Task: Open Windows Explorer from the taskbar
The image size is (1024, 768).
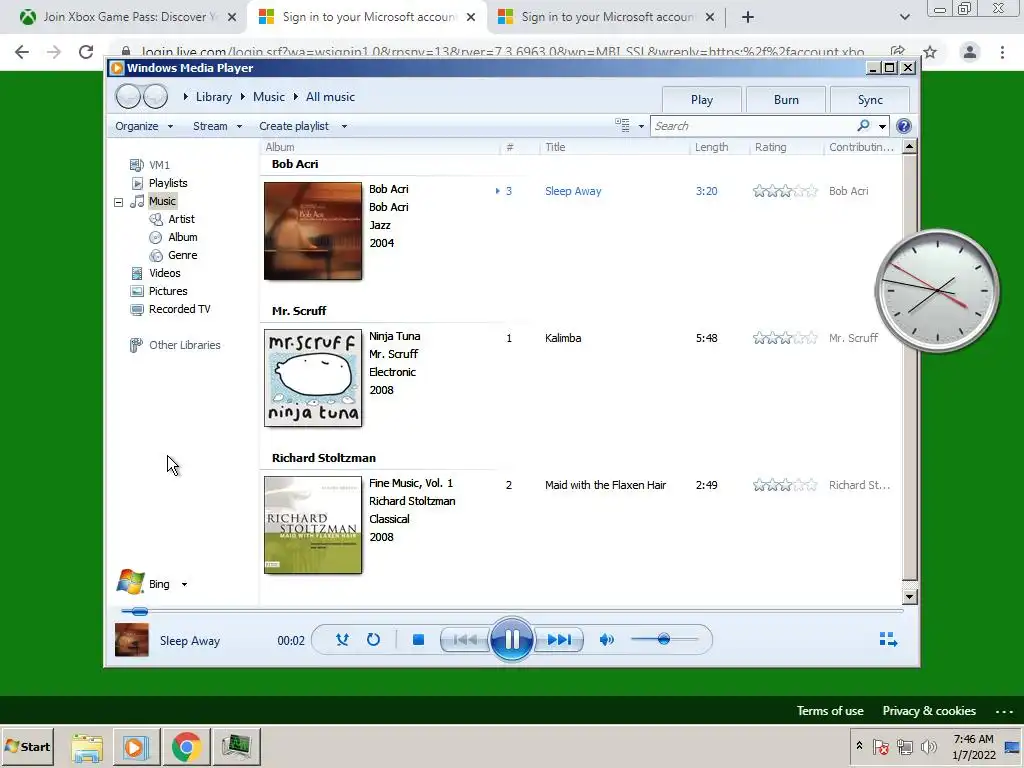Action: click(x=87, y=746)
